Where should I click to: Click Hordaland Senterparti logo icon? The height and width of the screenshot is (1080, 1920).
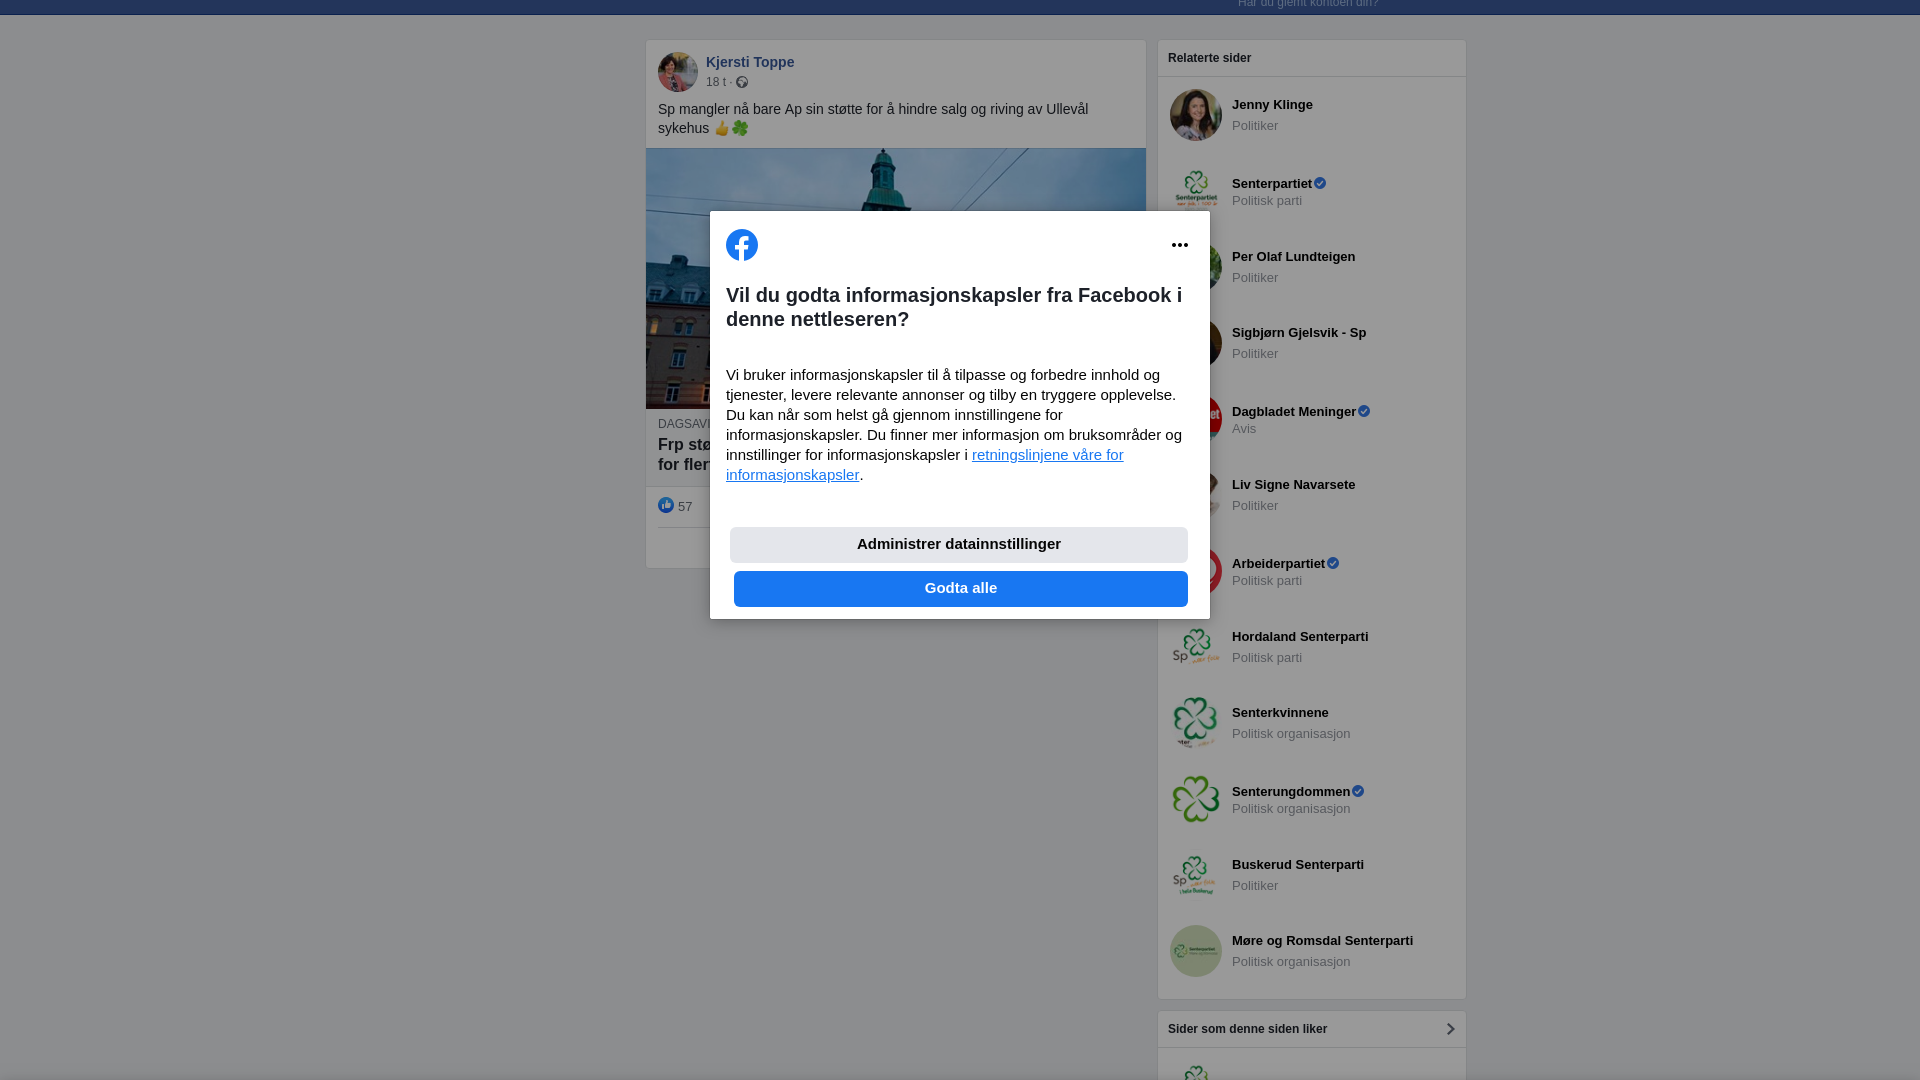tap(1196, 647)
